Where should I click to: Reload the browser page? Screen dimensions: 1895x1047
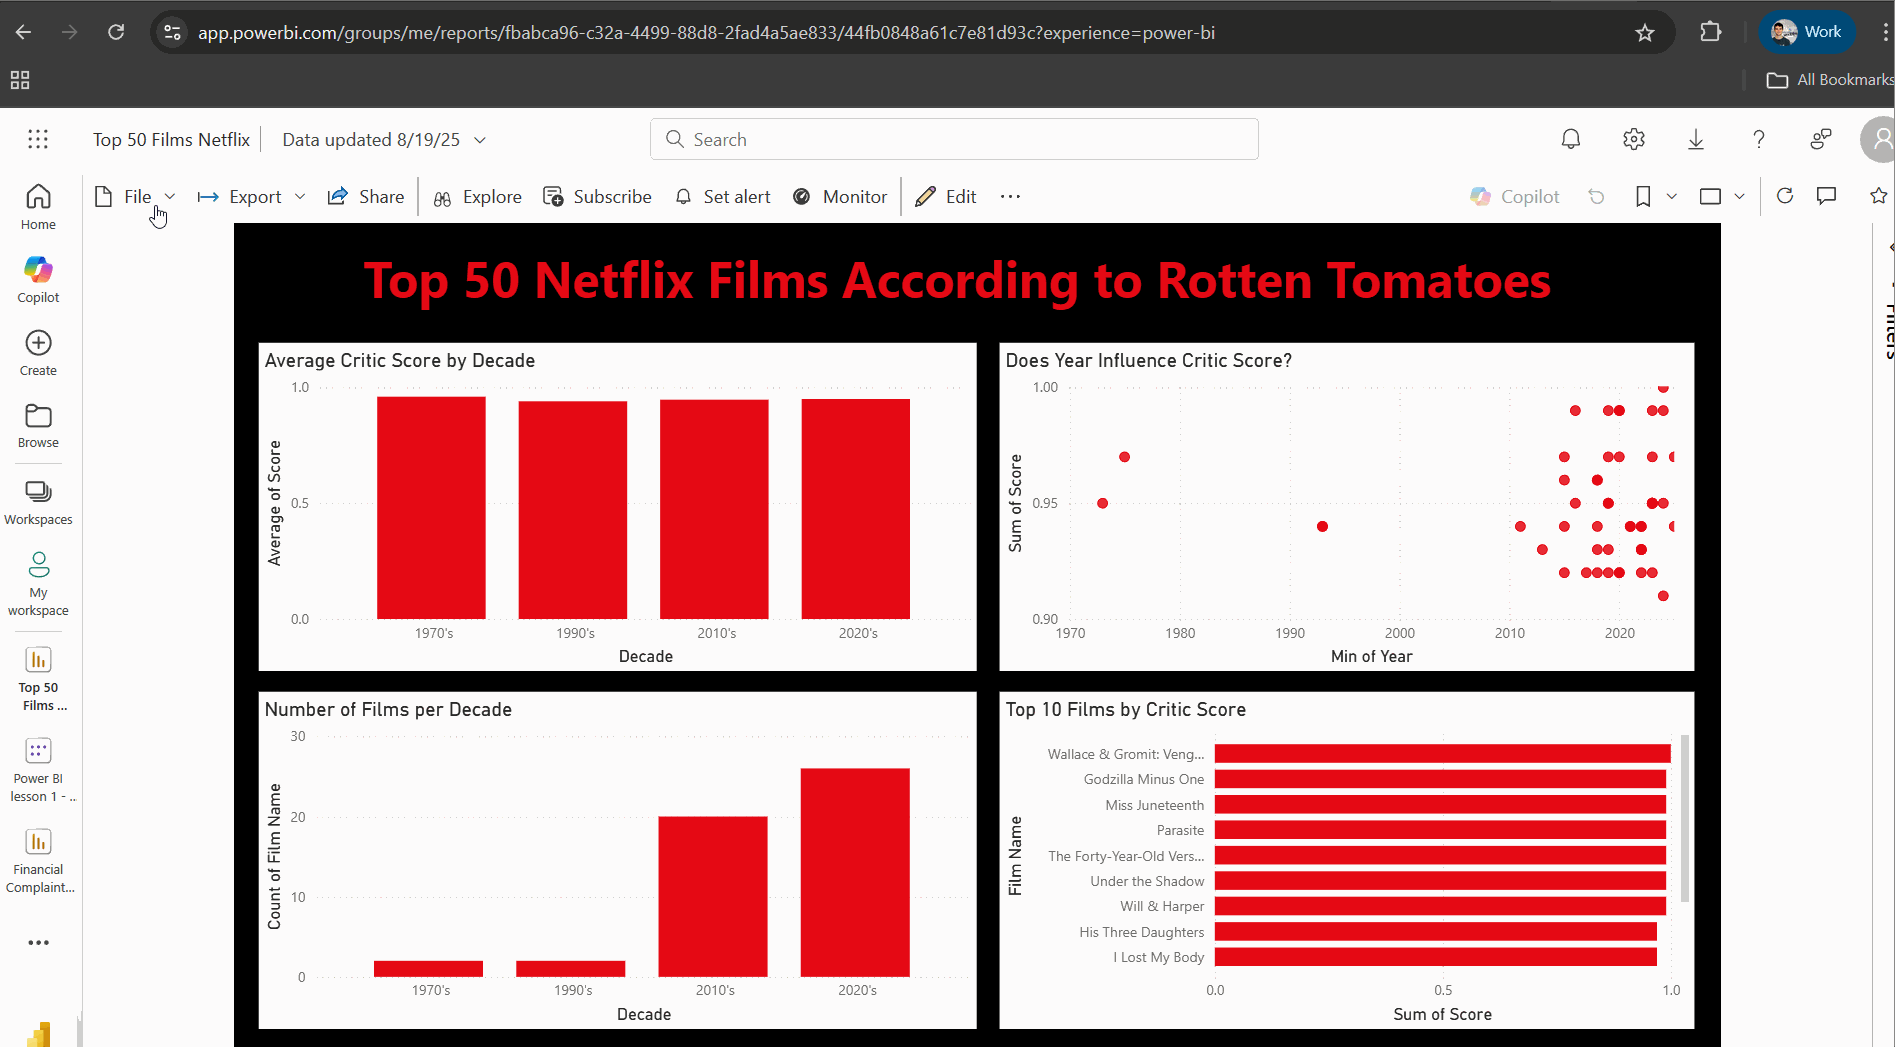point(116,32)
